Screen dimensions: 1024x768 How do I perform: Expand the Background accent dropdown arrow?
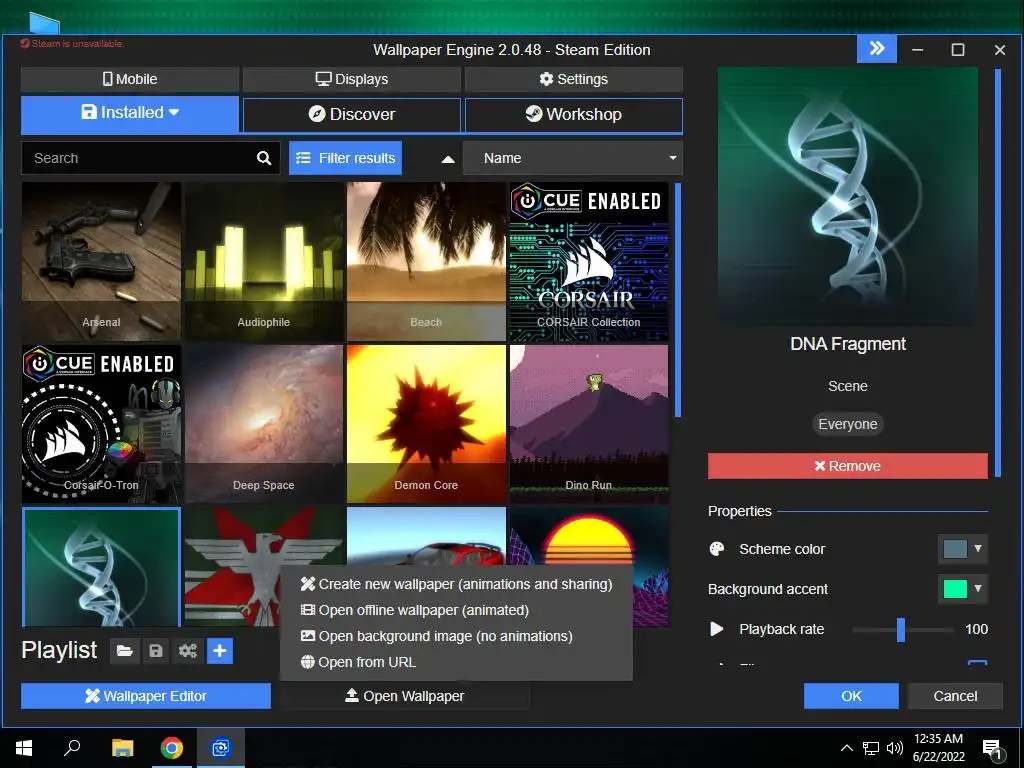pos(978,588)
